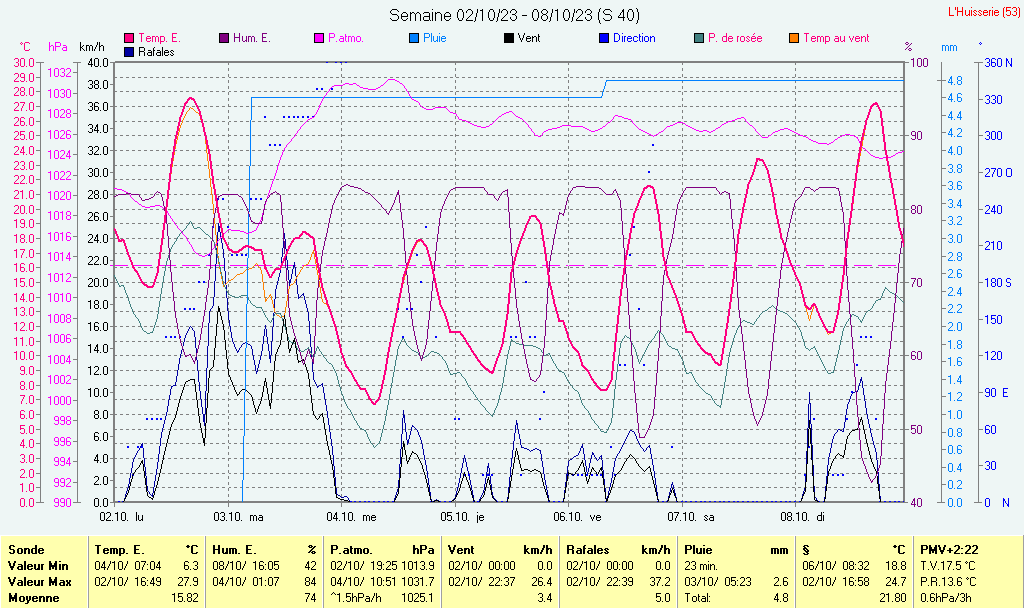Viewport: 1024px width, 608px height.
Task: Click the maximum temperature time "02/10/ 16:49"
Action: pos(128,582)
